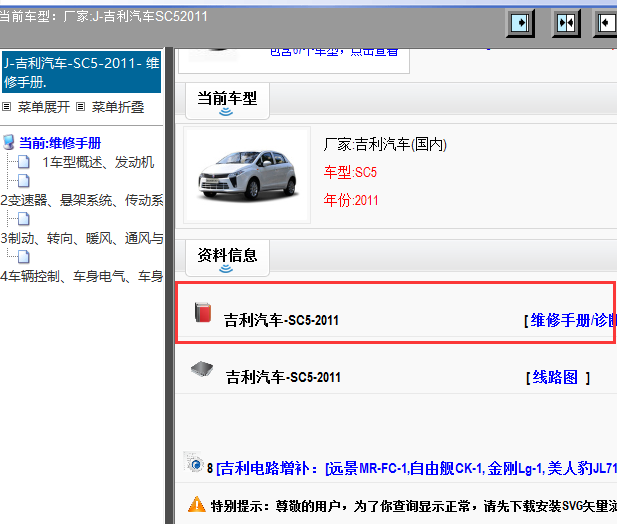Viewport: 617px width, 524px height.
Task: Click the page icon above 4车辆控制 chapter
Action: pos(24,256)
